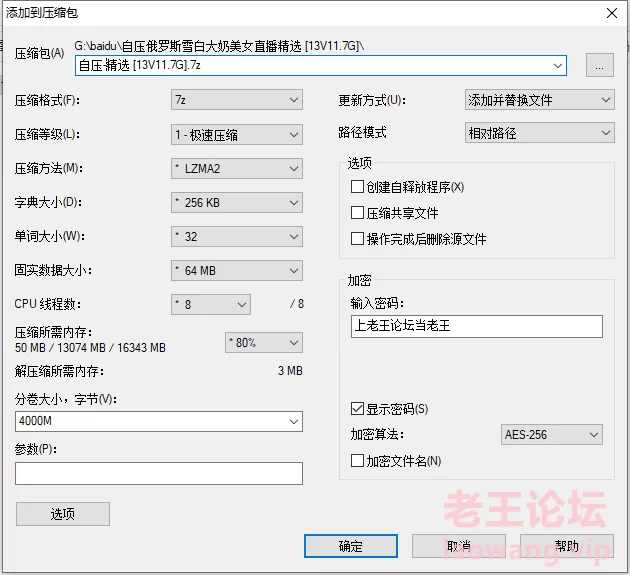The width and height of the screenshot is (630, 575).
Task: Open the AES-256 encryption algorithm dropdown
Action: point(552,434)
